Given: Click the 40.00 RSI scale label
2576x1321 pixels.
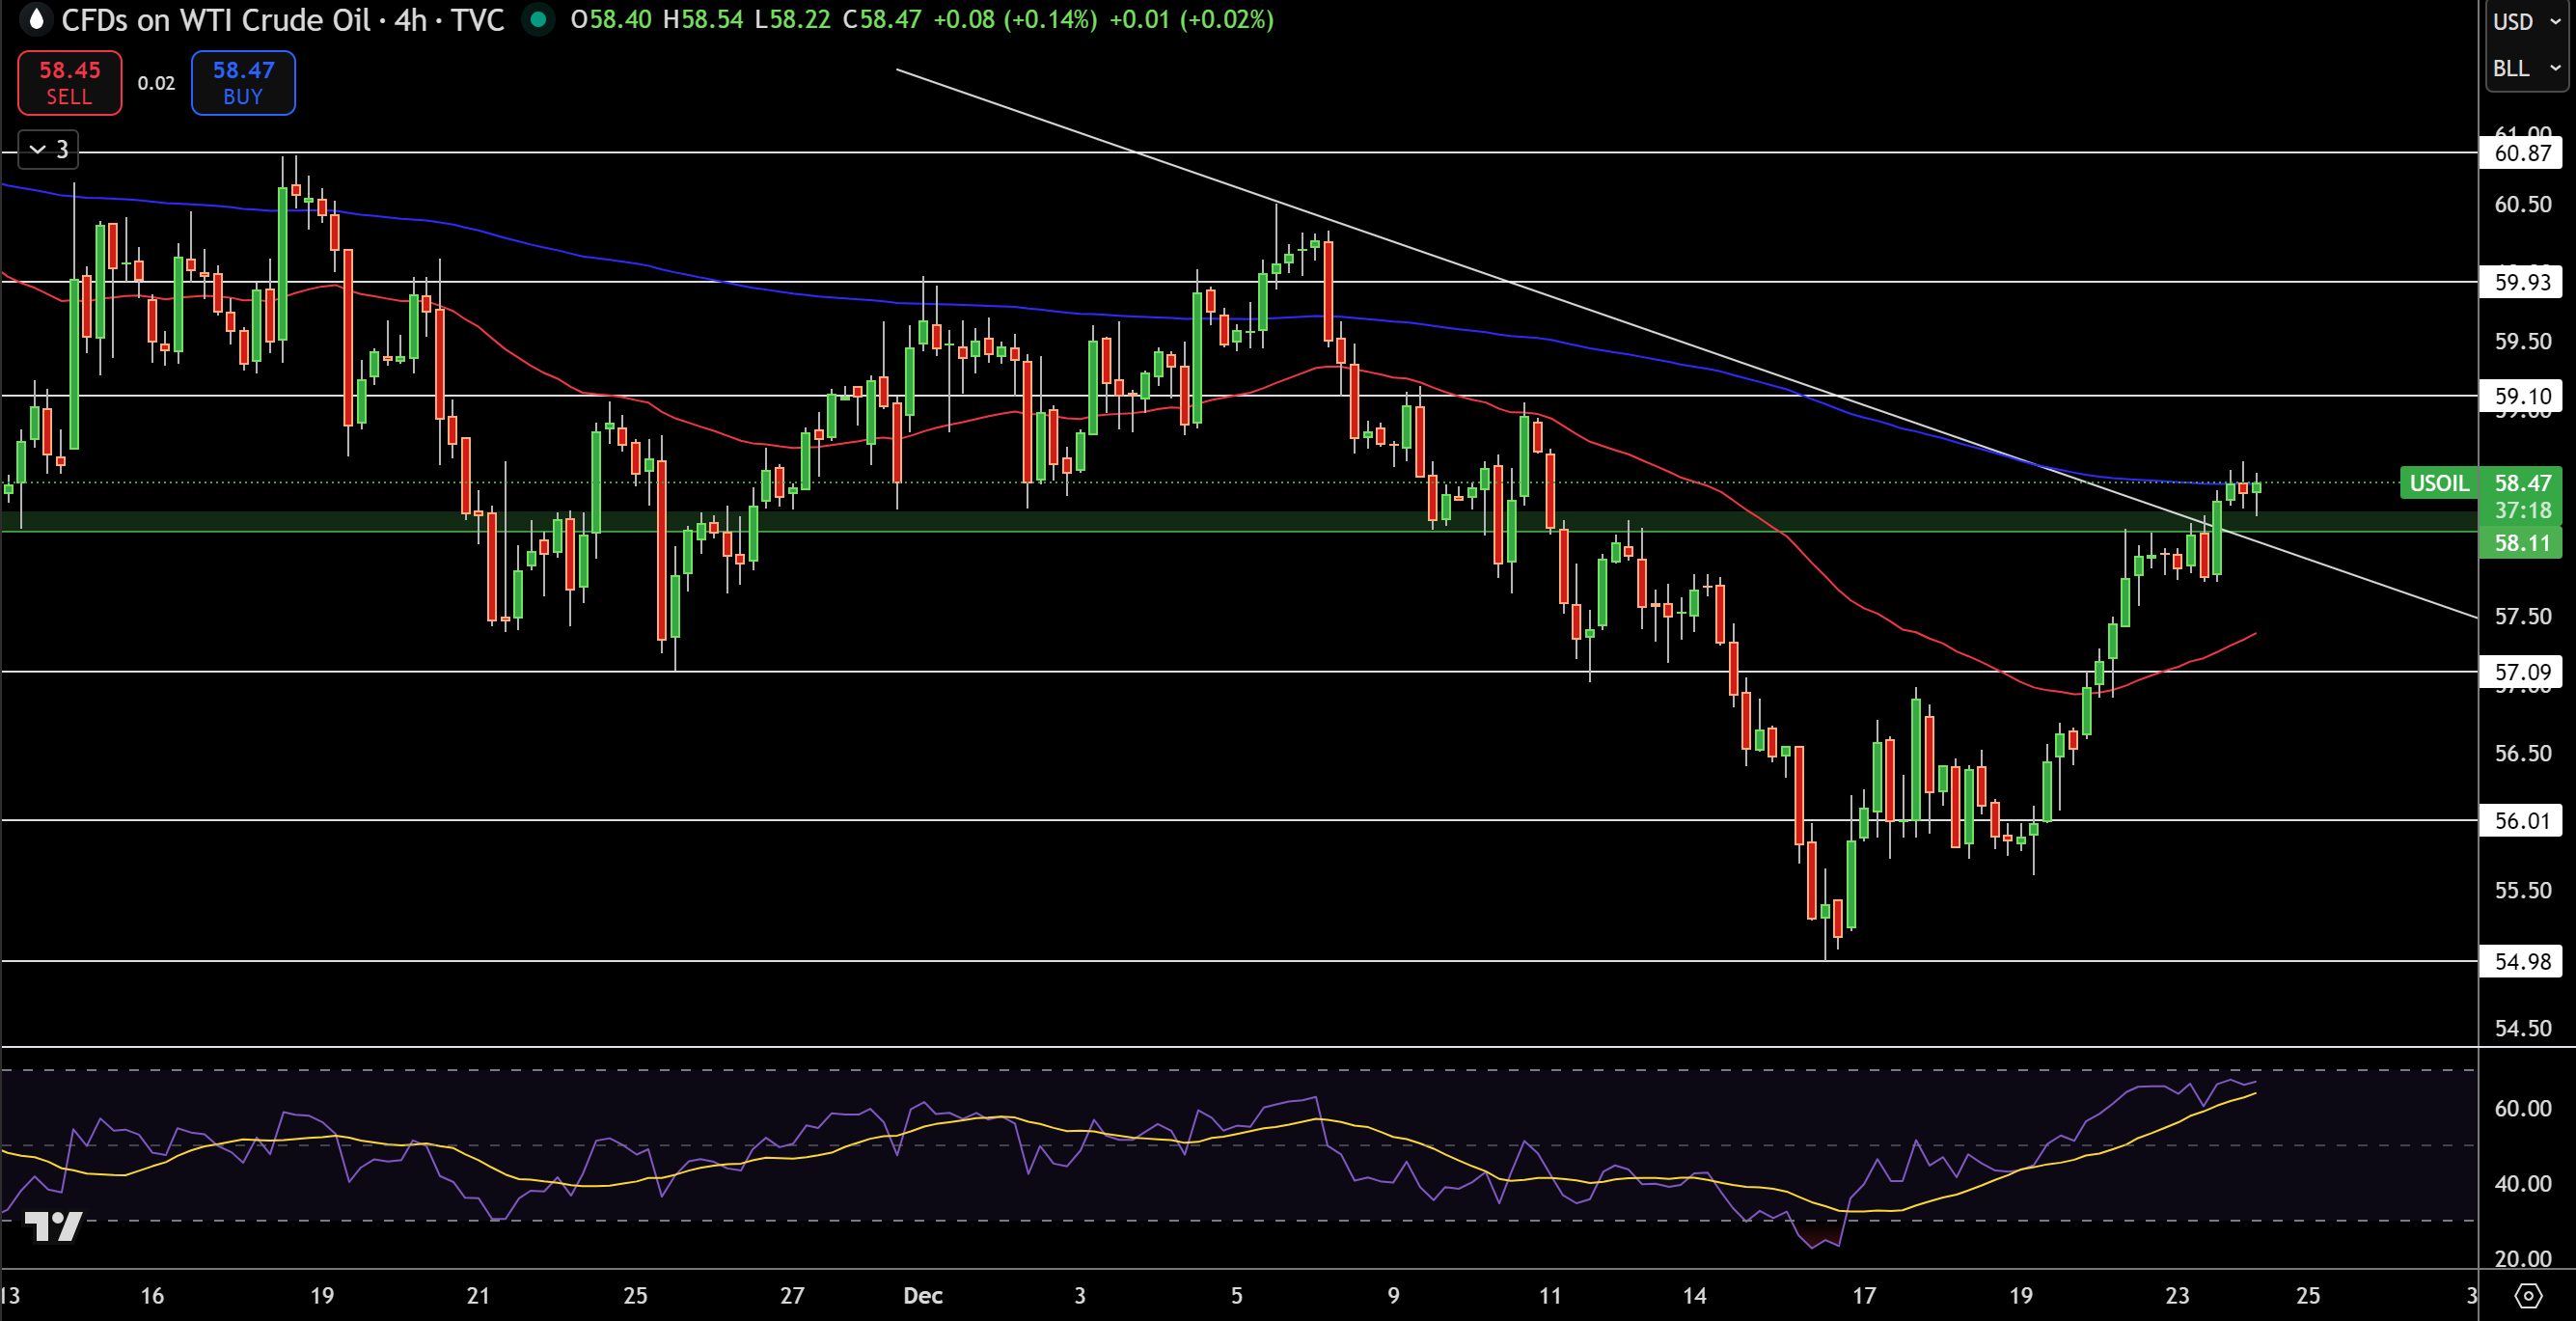Looking at the screenshot, I should (2522, 1184).
